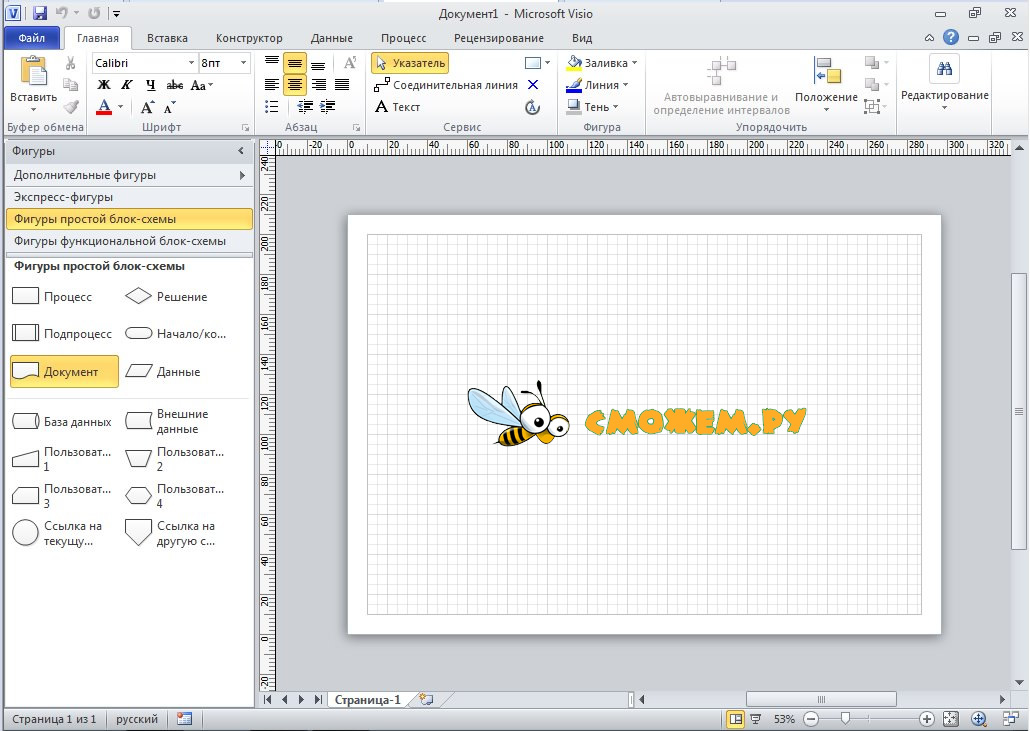1030x731 pixels.
Task: Click the pan and zoom window icon
Action: (x=979, y=719)
